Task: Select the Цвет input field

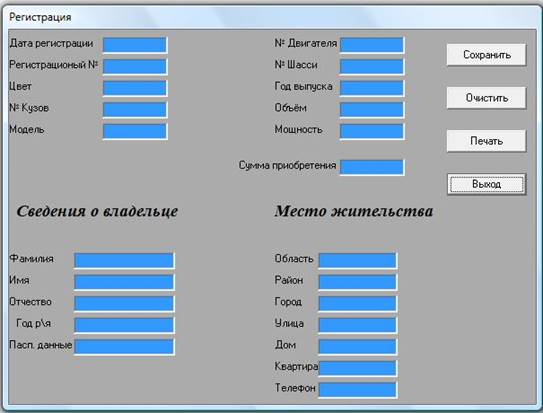Action: coord(135,88)
